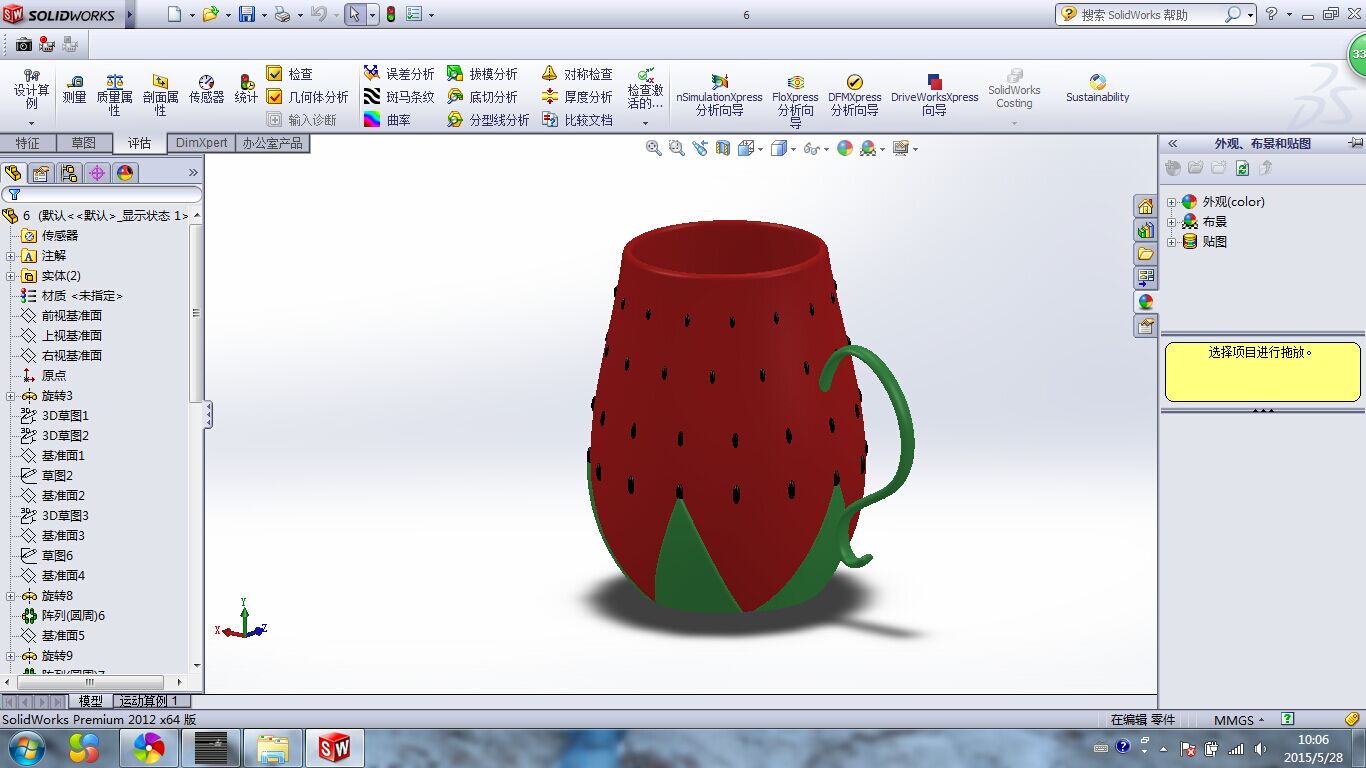1366x768 pixels.
Task: Open Section Properties (剖面属性)
Action: (160, 93)
